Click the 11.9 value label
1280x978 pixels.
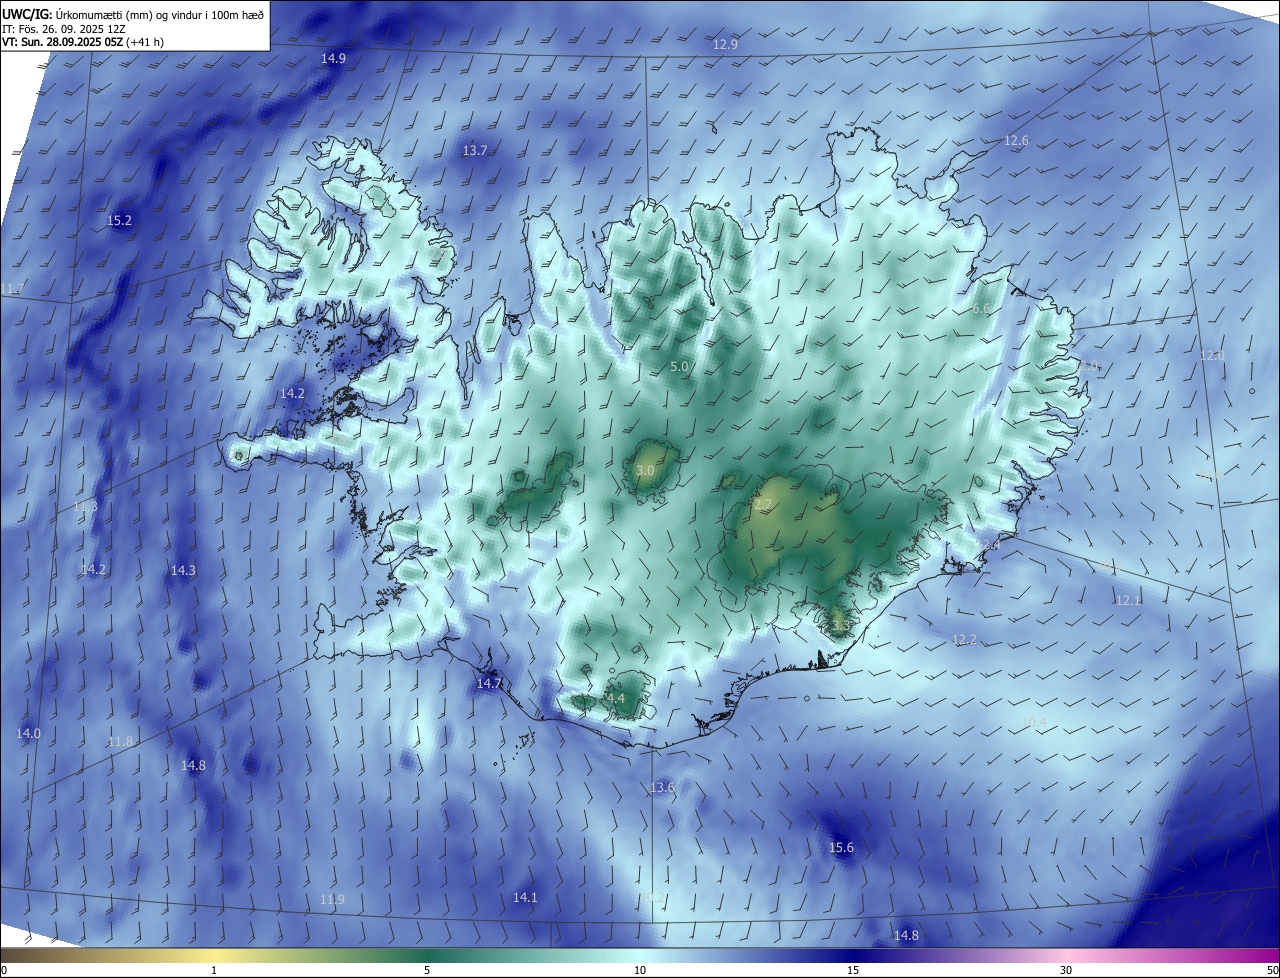[x=333, y=900]
